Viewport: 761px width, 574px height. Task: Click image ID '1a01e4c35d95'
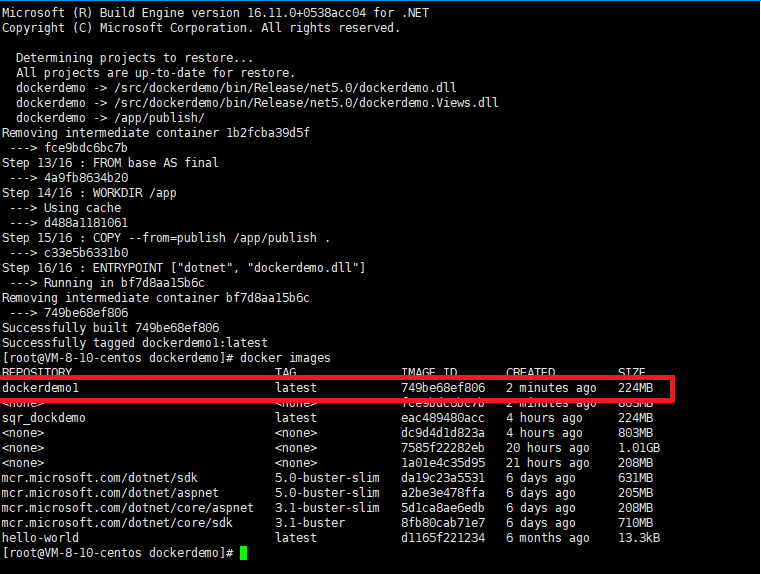coord(443,463)
